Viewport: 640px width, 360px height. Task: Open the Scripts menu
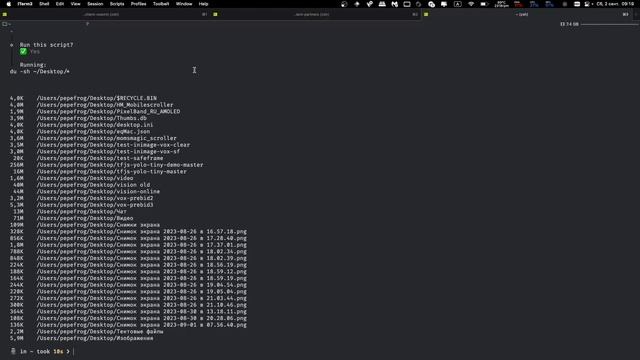tap(117, 4)
